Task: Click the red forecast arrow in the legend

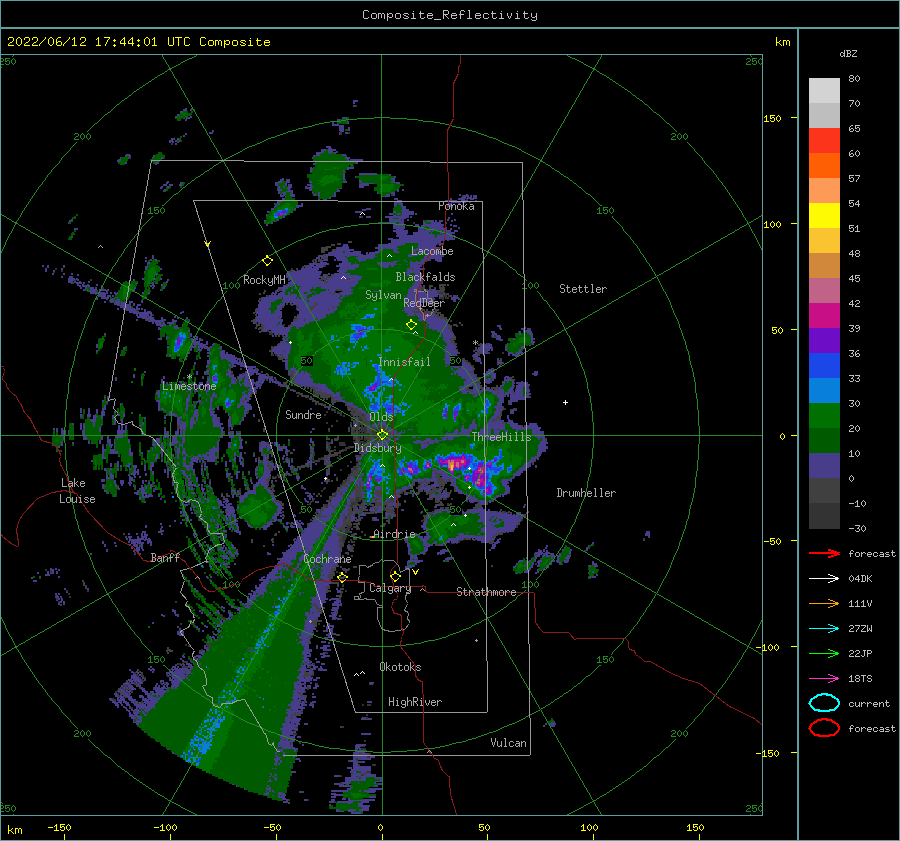Action: tap(824, 553)
